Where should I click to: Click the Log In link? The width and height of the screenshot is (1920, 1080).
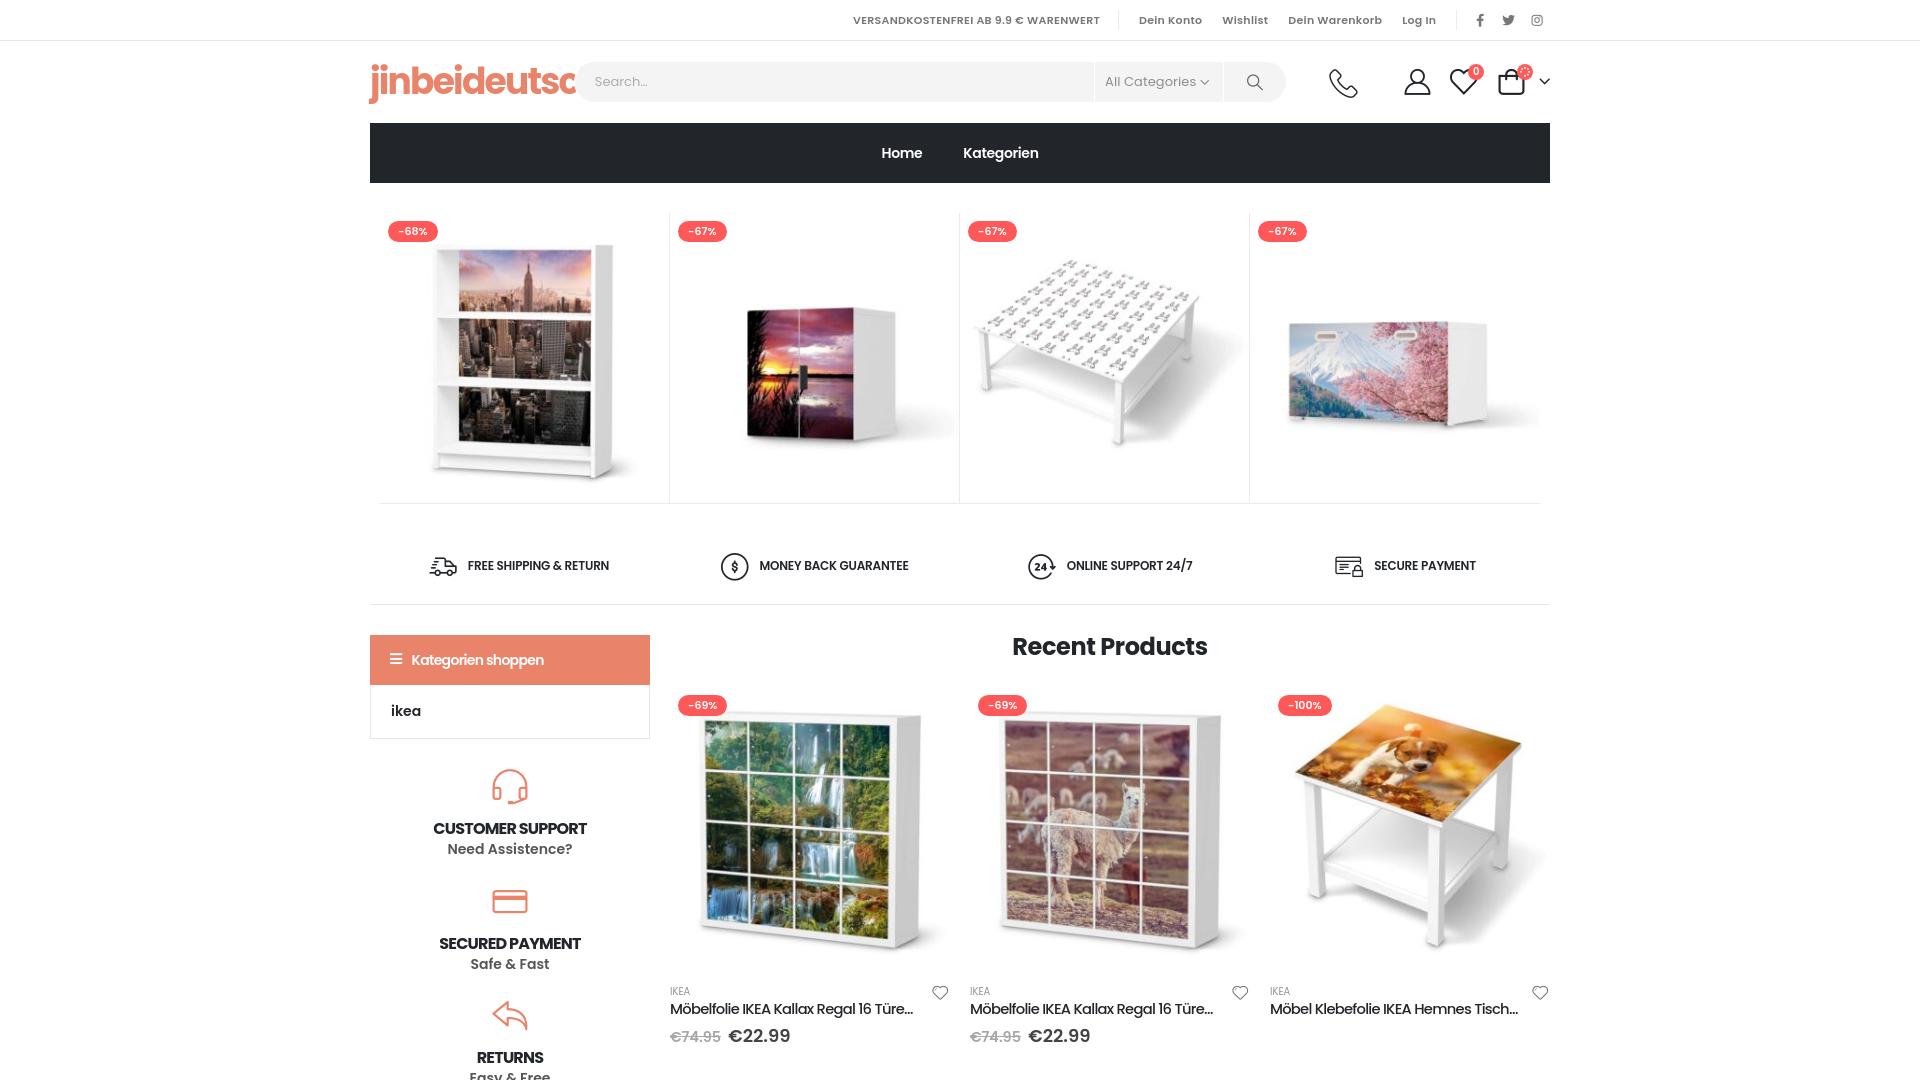tap(1418, 20)
